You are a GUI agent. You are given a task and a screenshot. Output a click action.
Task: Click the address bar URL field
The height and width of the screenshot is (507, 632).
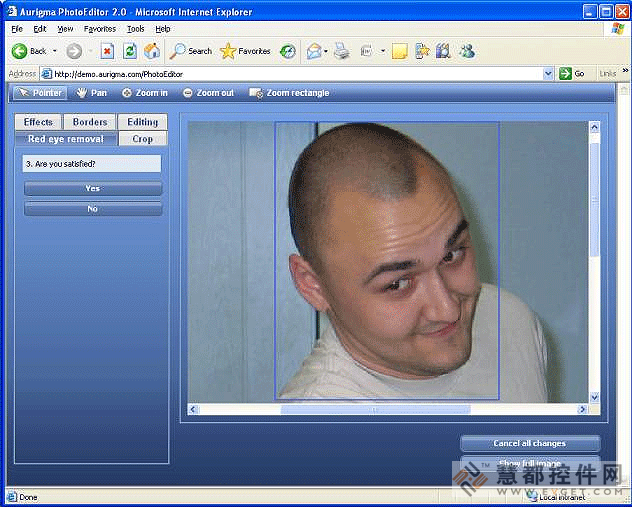click(297, 74)
